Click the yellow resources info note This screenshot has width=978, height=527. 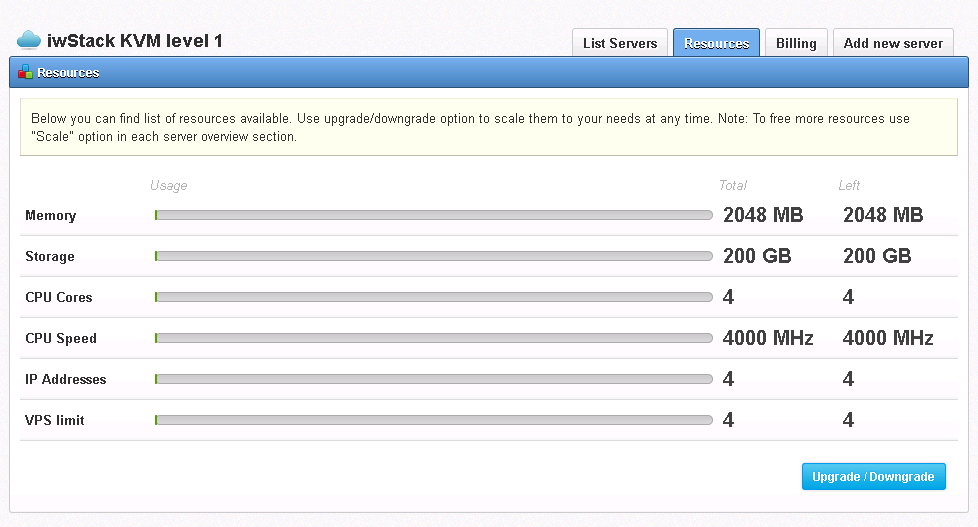pyautogui.click(x=489, y=127)
